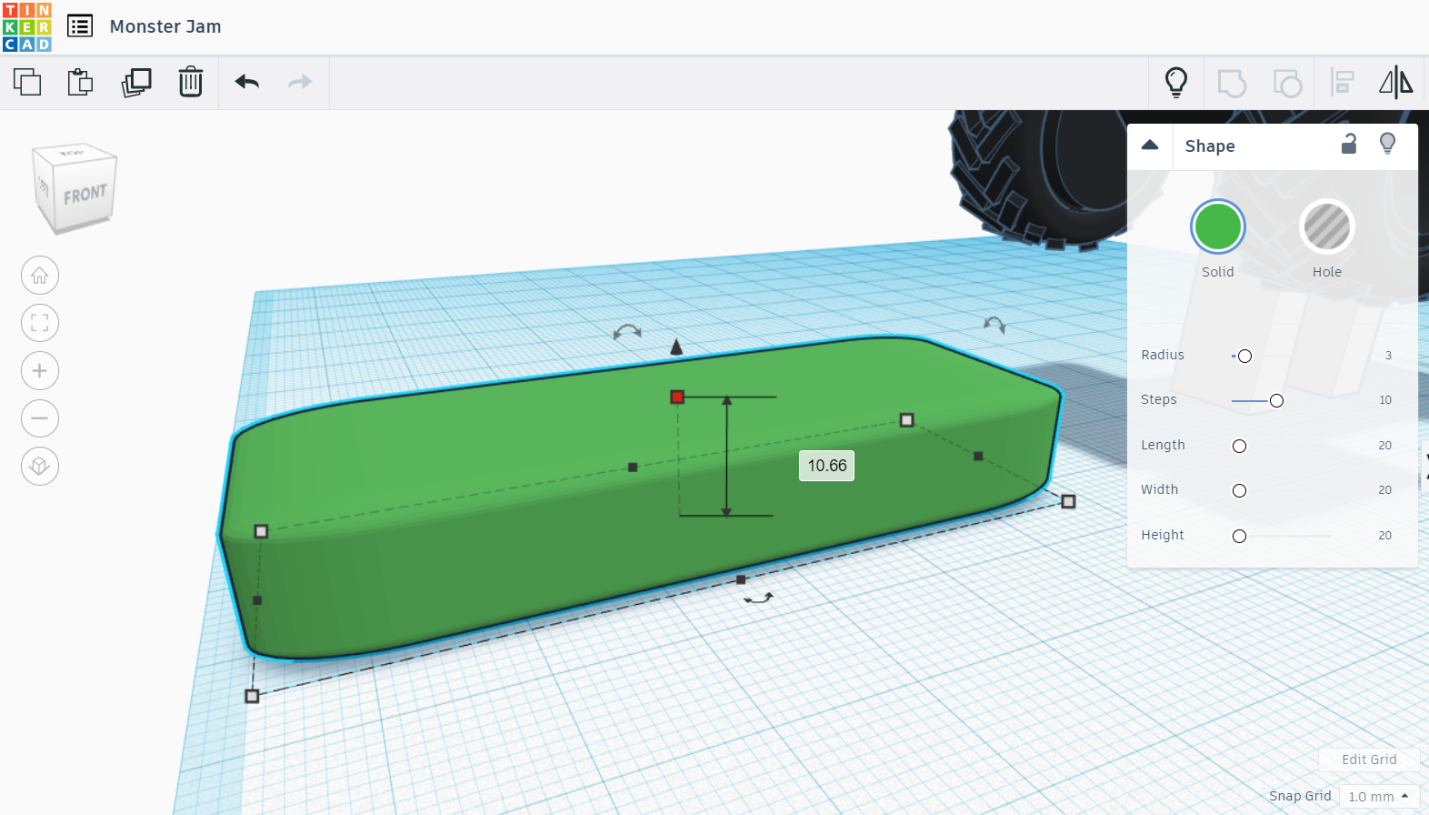
Task: Undo the last action
Action: pos(247,82)
